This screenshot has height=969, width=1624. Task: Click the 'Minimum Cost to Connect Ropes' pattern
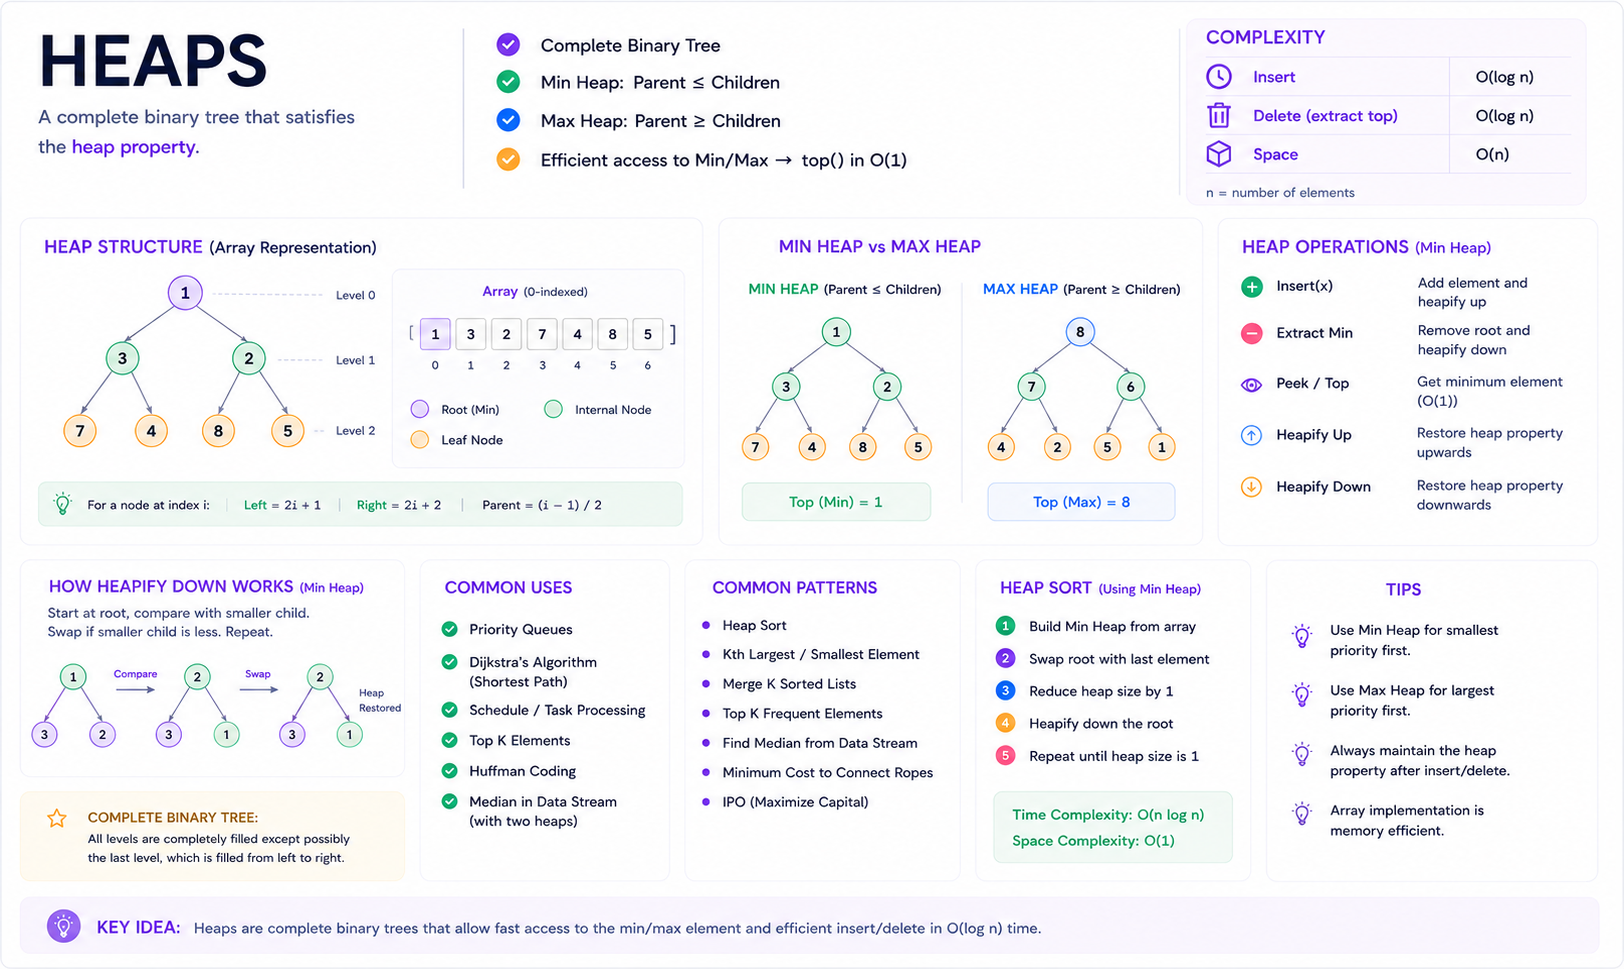coord(828,772)
